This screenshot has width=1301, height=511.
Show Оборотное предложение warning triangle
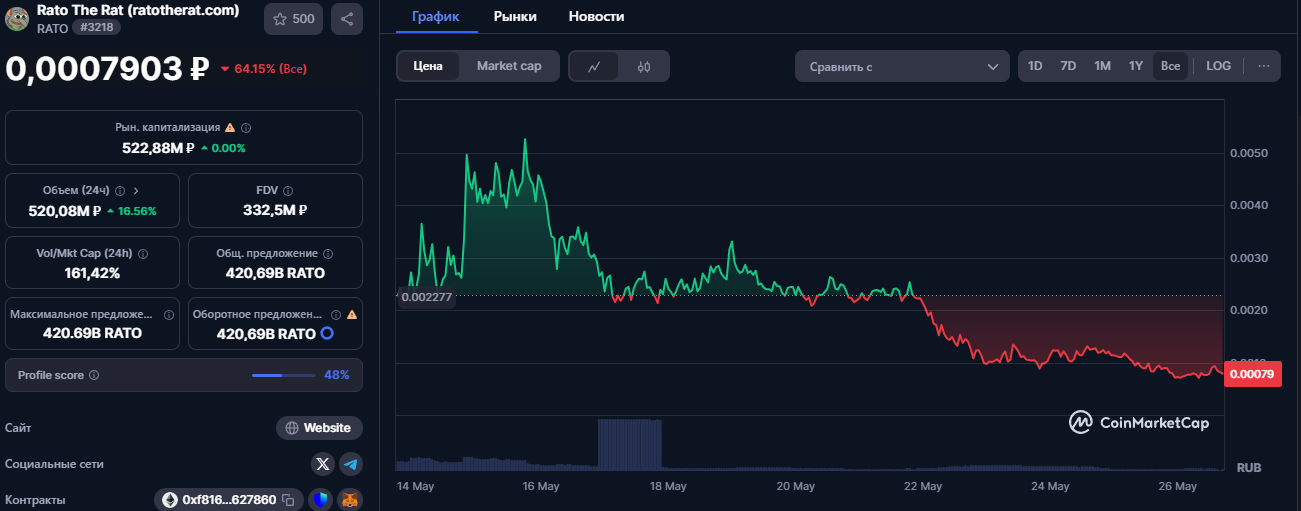351,314
